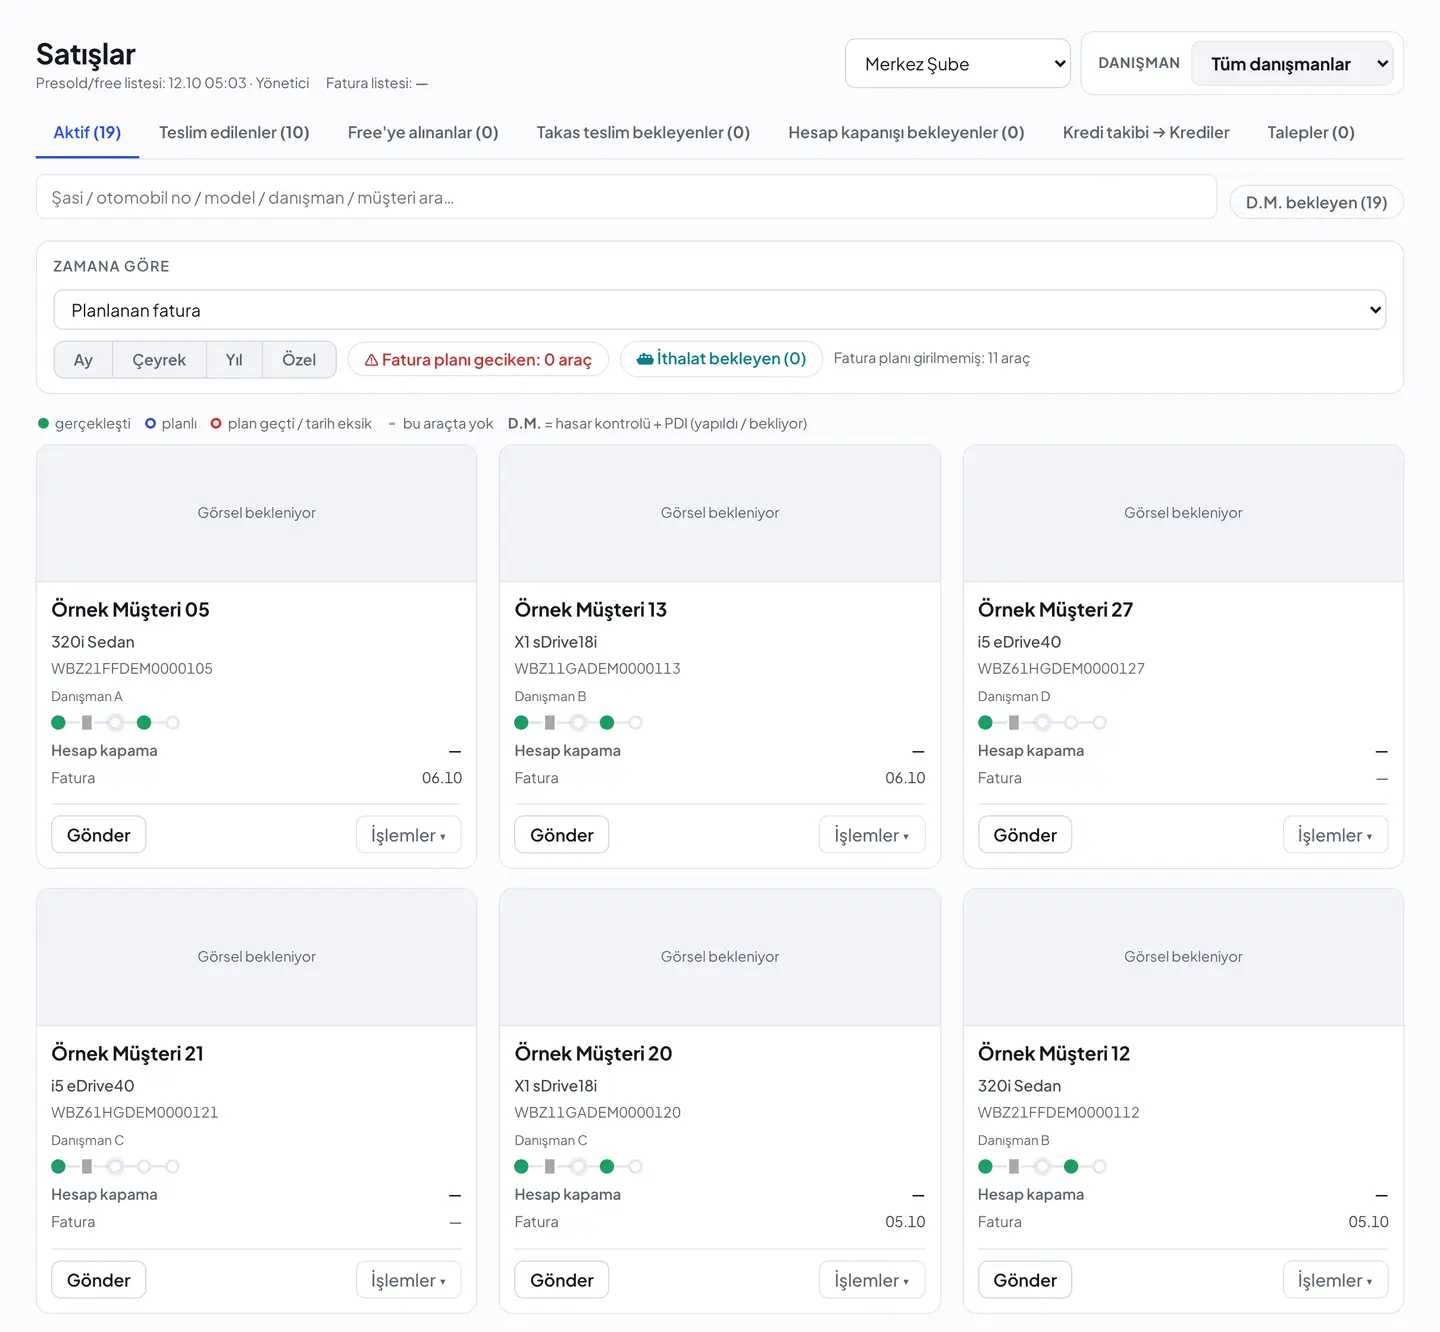Open İşlemler dropdown for Örnek Müşteri 21
Image resolution: width=1440 pixels, height=1332 pixels.
click(408, 1280)
